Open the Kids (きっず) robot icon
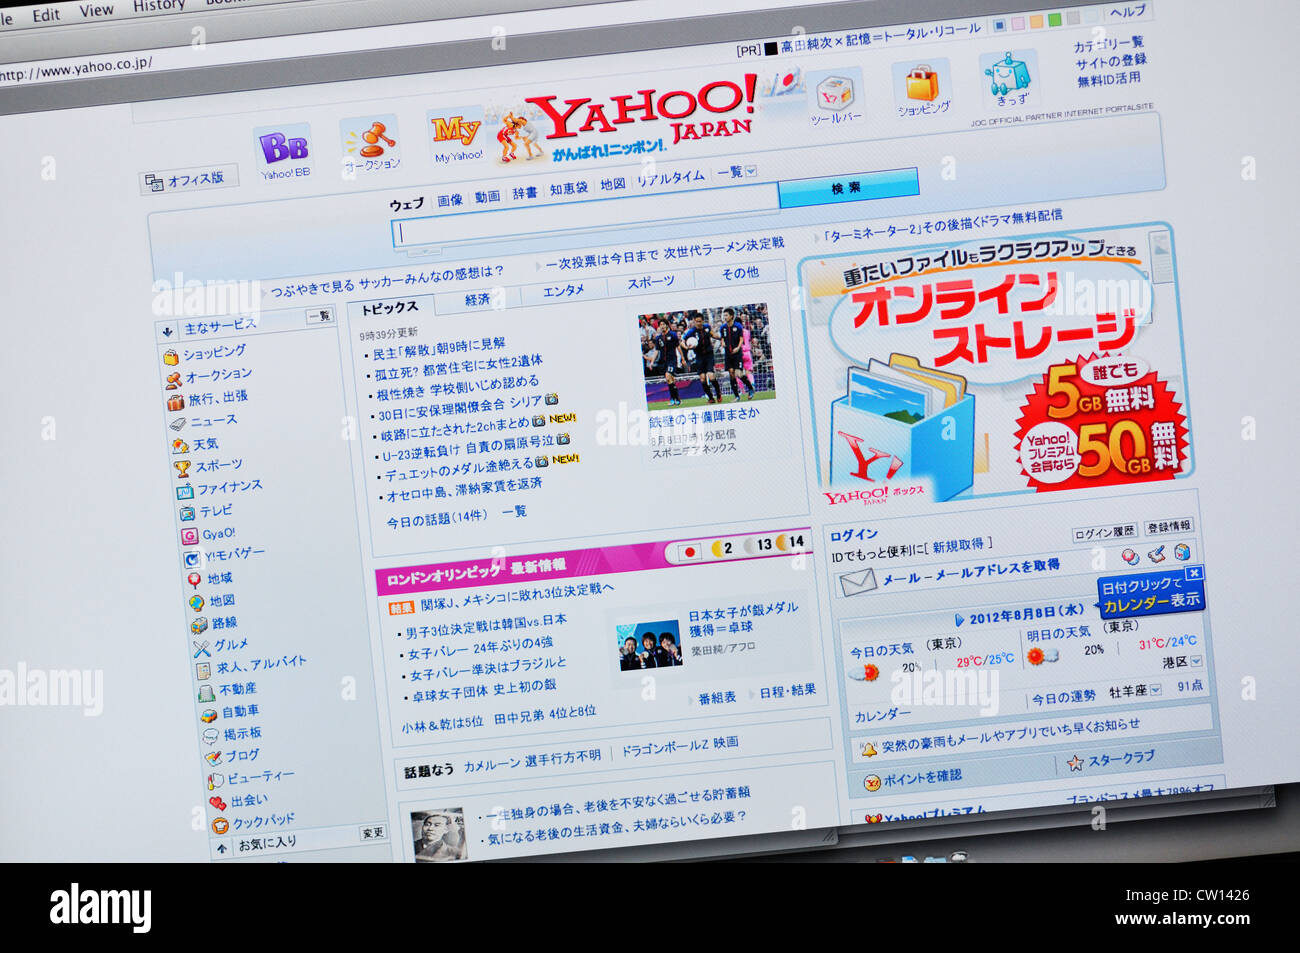The height and width of the screenshot is (953, 1300). point(1009,78)
